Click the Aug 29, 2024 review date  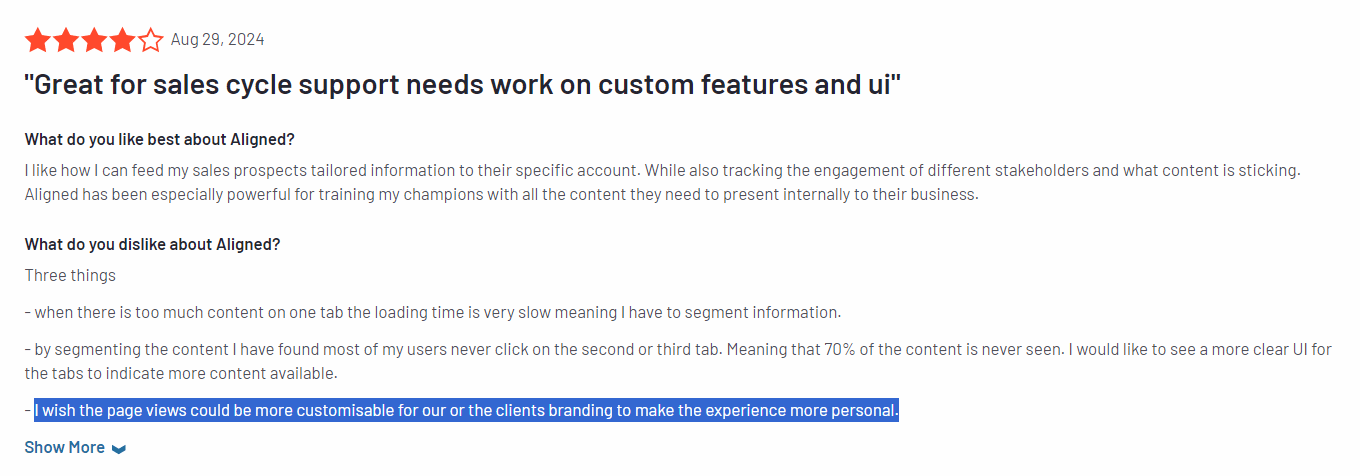point(217,40)
